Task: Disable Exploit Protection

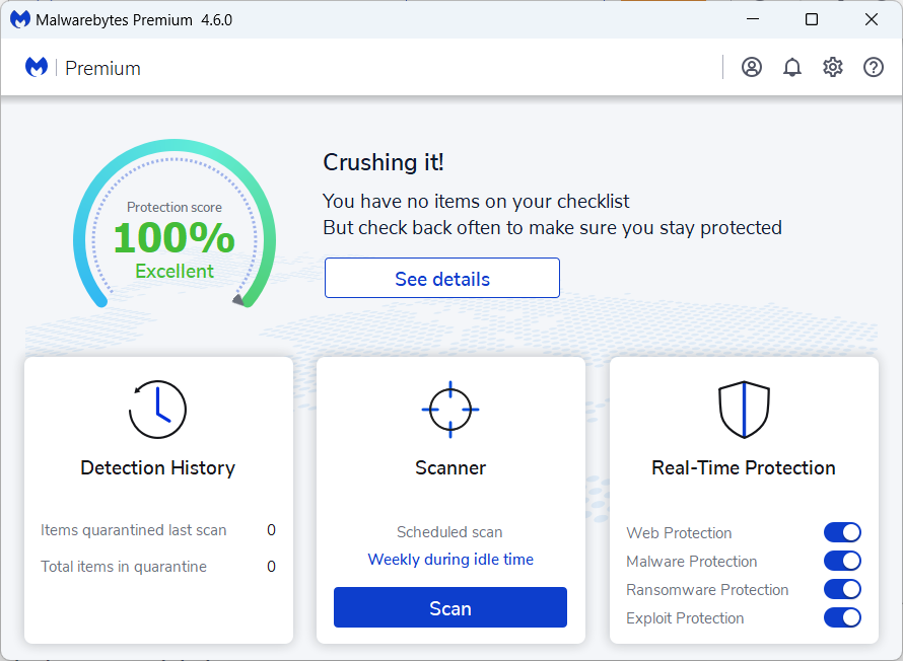Action: [x=843, y=618]
